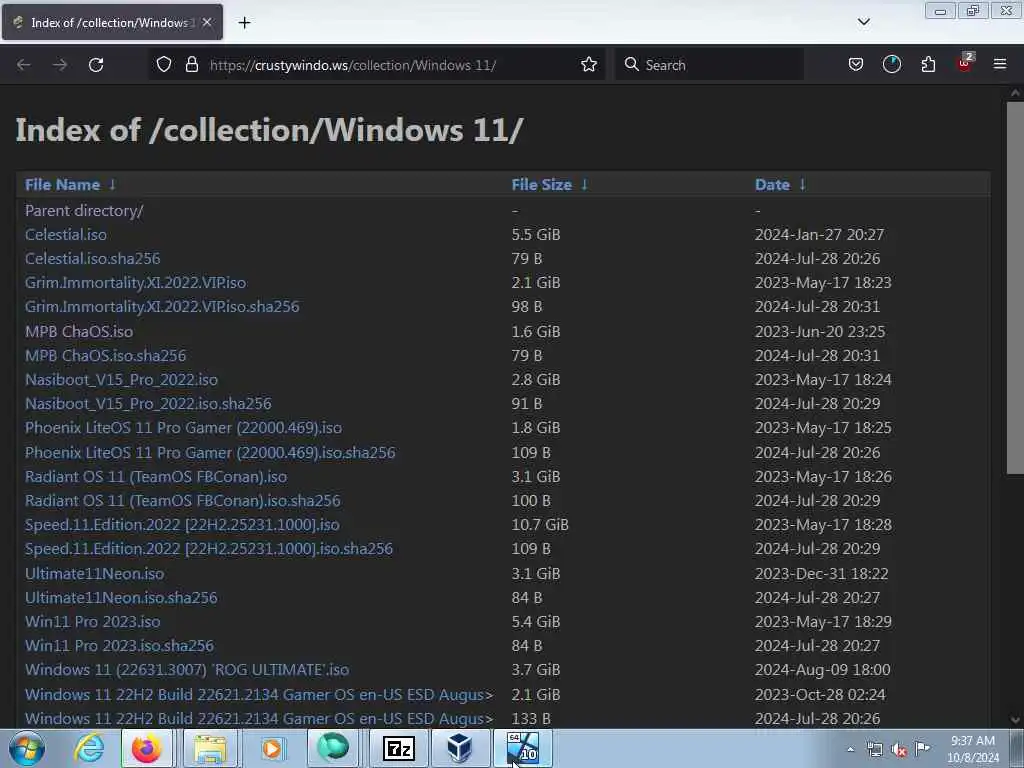Open Radiant OS 11 iso.sha256 link
1024x768 pixels.
(182, 501)
